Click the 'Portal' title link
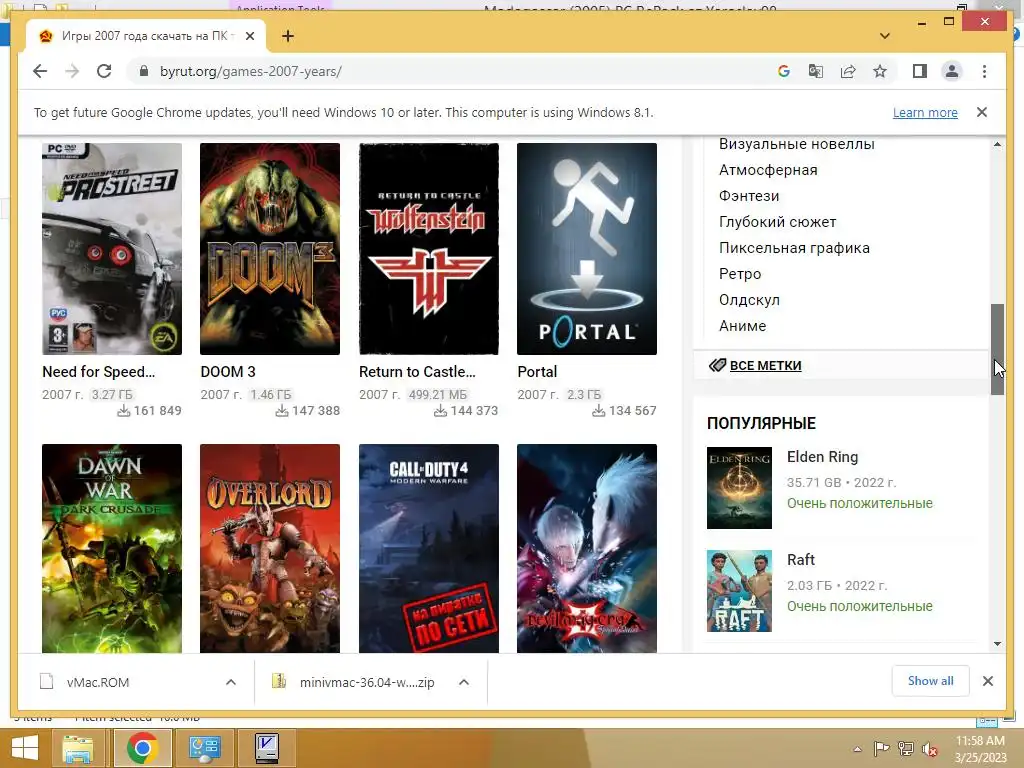 click(537, 372)
